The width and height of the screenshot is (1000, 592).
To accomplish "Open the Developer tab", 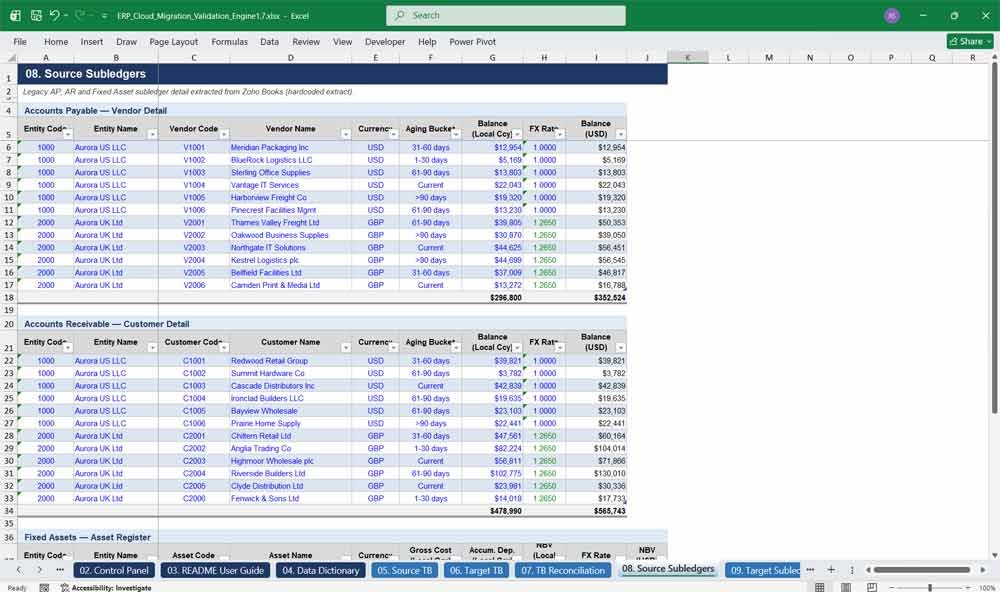I will pyautogui.click(x=385, y=41).
